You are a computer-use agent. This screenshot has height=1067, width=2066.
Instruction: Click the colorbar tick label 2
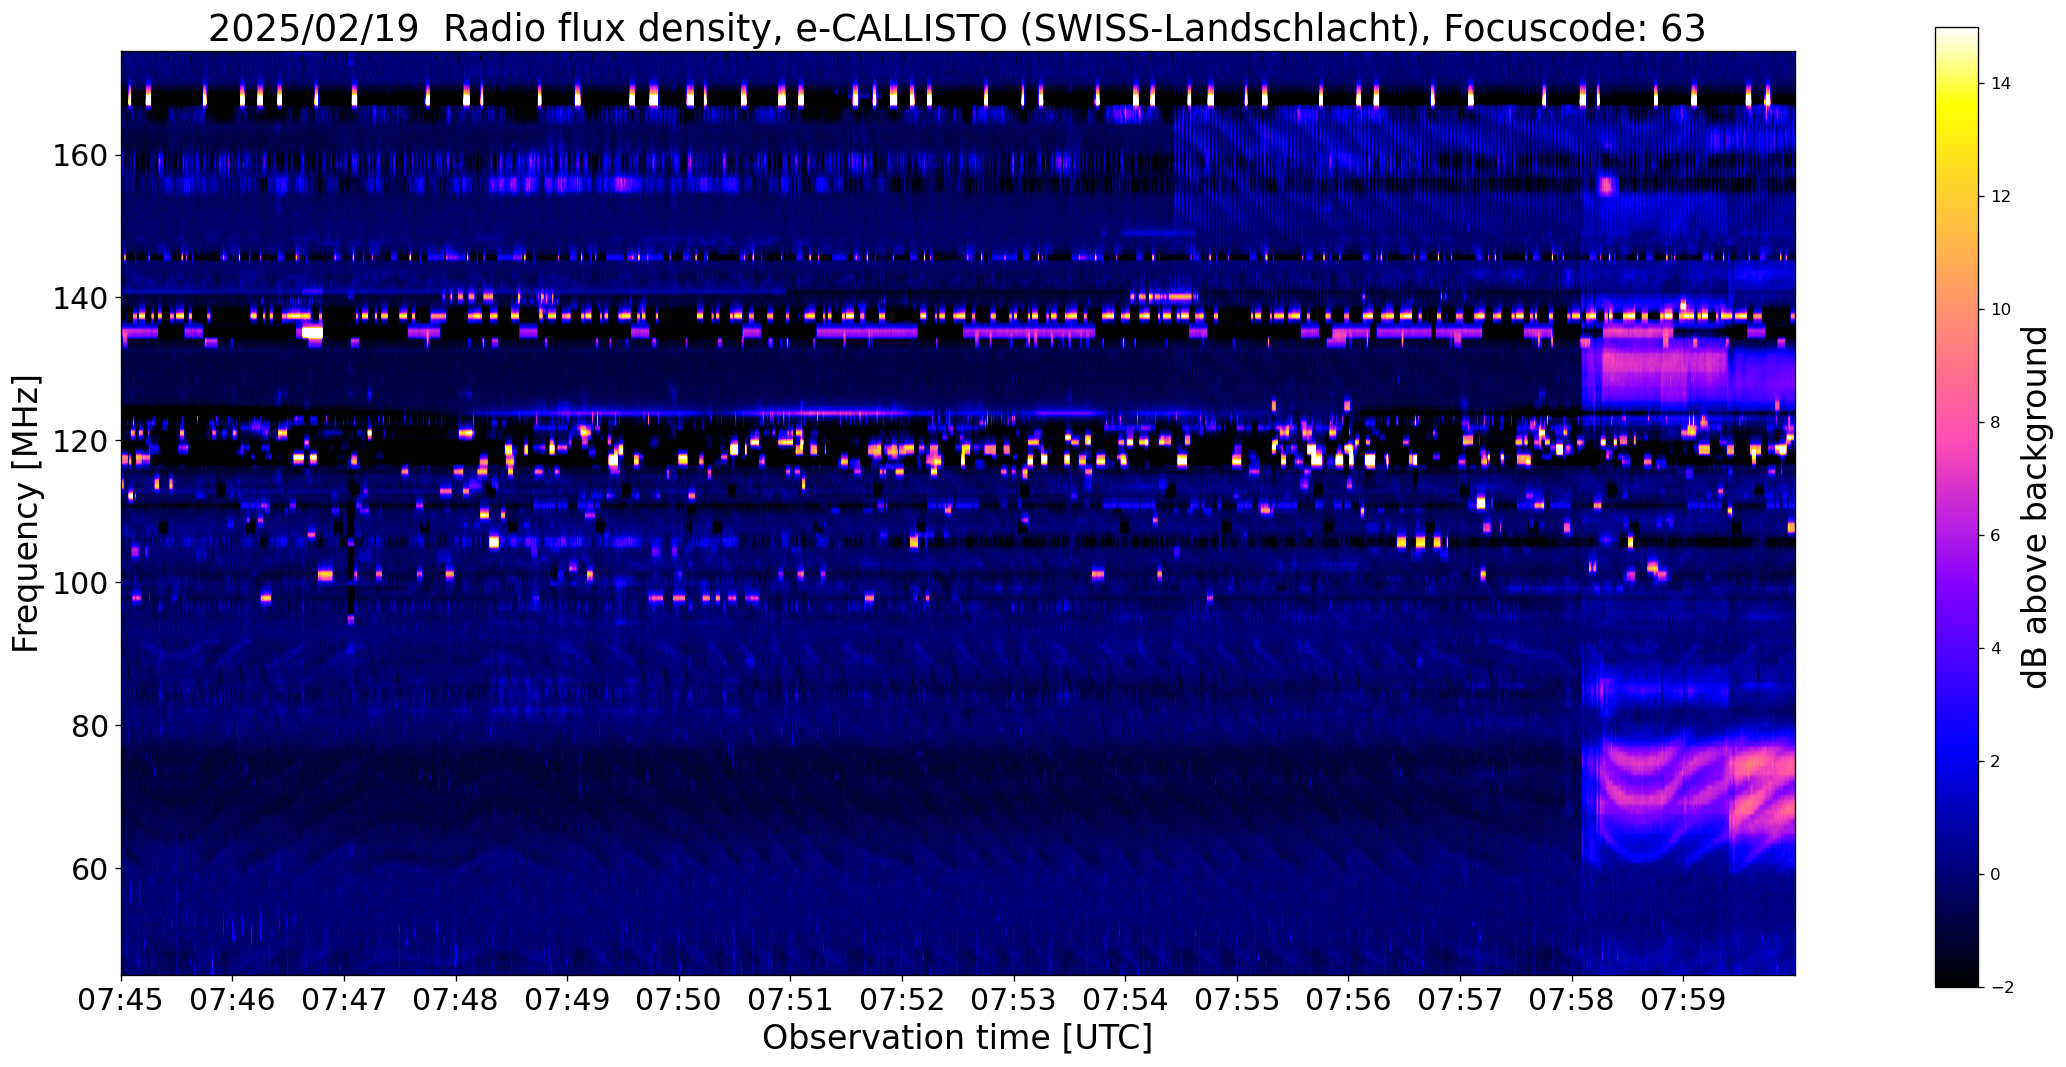pyautogui.click(x=1996, y=762)
